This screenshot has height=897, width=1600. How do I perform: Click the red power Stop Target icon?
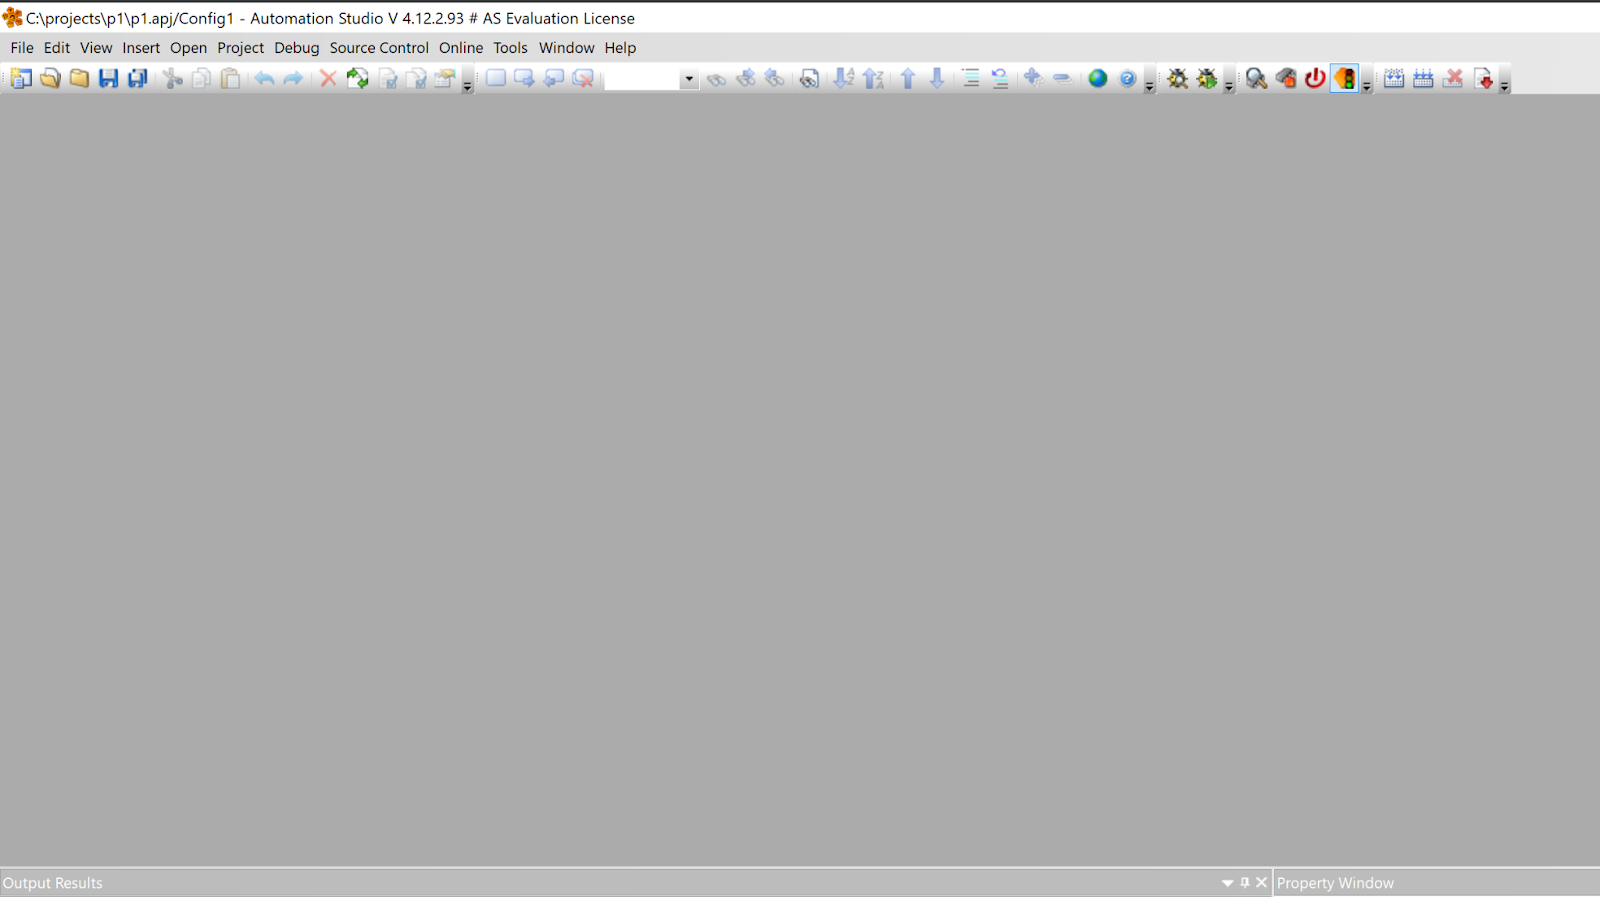click(x=1315, y=78)
